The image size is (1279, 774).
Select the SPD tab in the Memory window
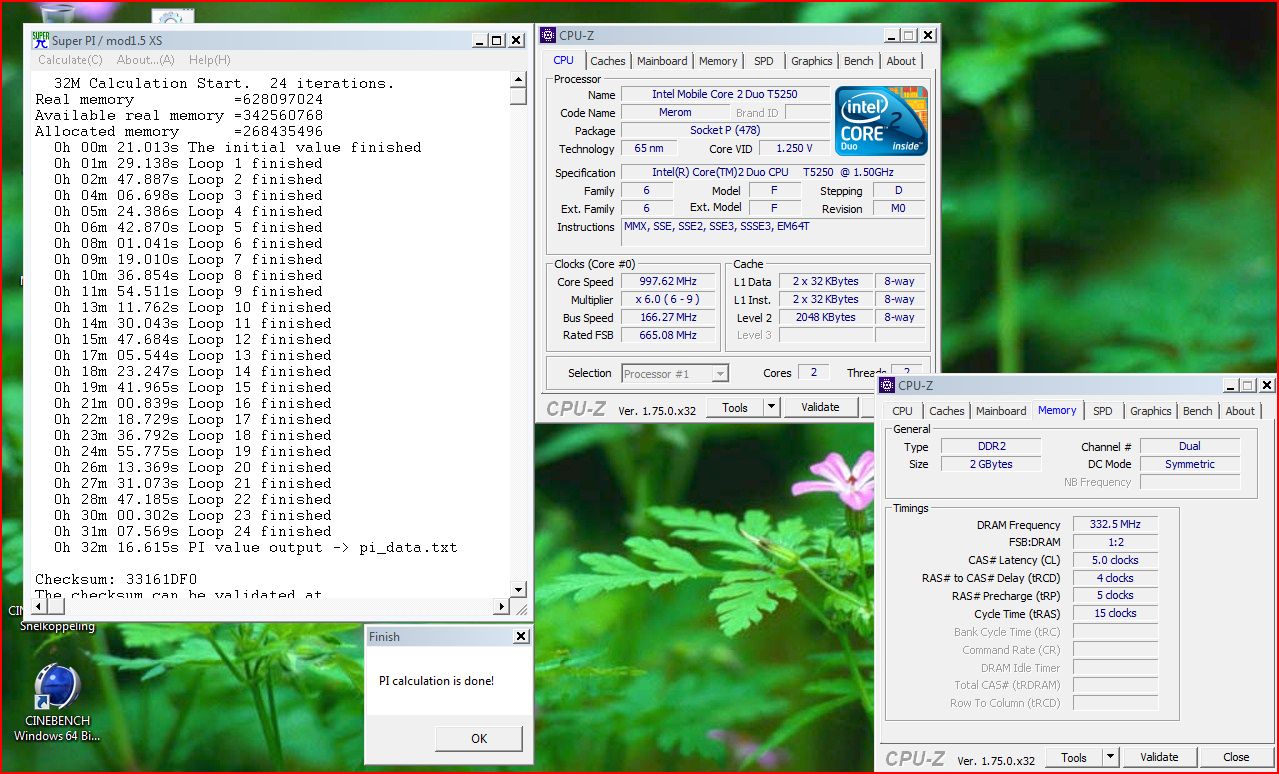click(1103, 411)
